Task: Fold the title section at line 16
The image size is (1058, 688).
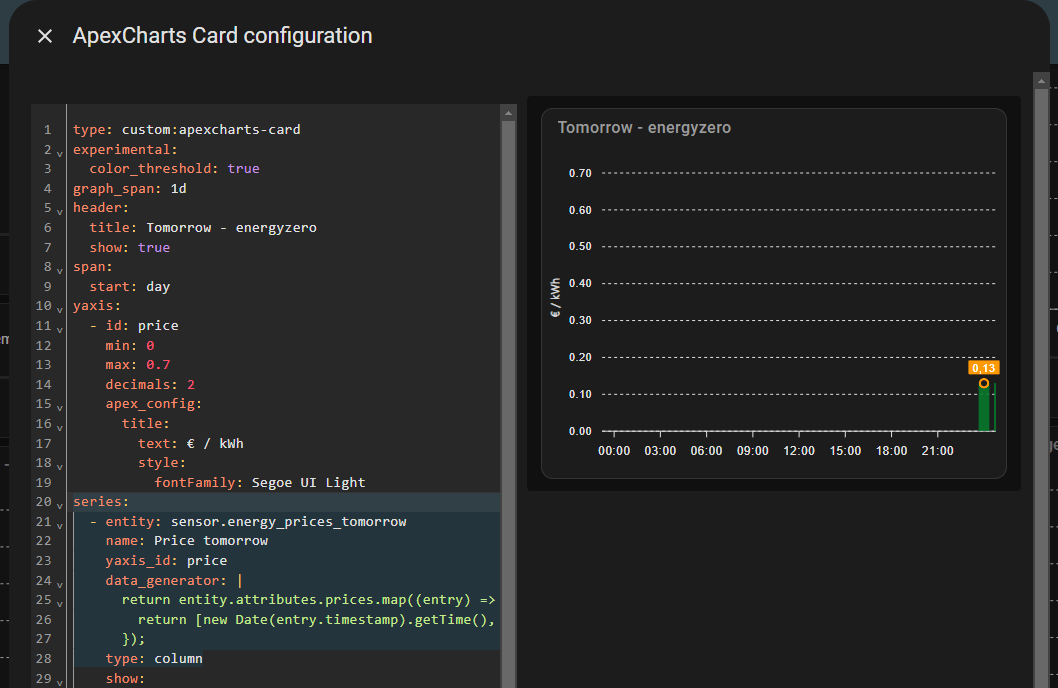Action: tap(59, 428)
